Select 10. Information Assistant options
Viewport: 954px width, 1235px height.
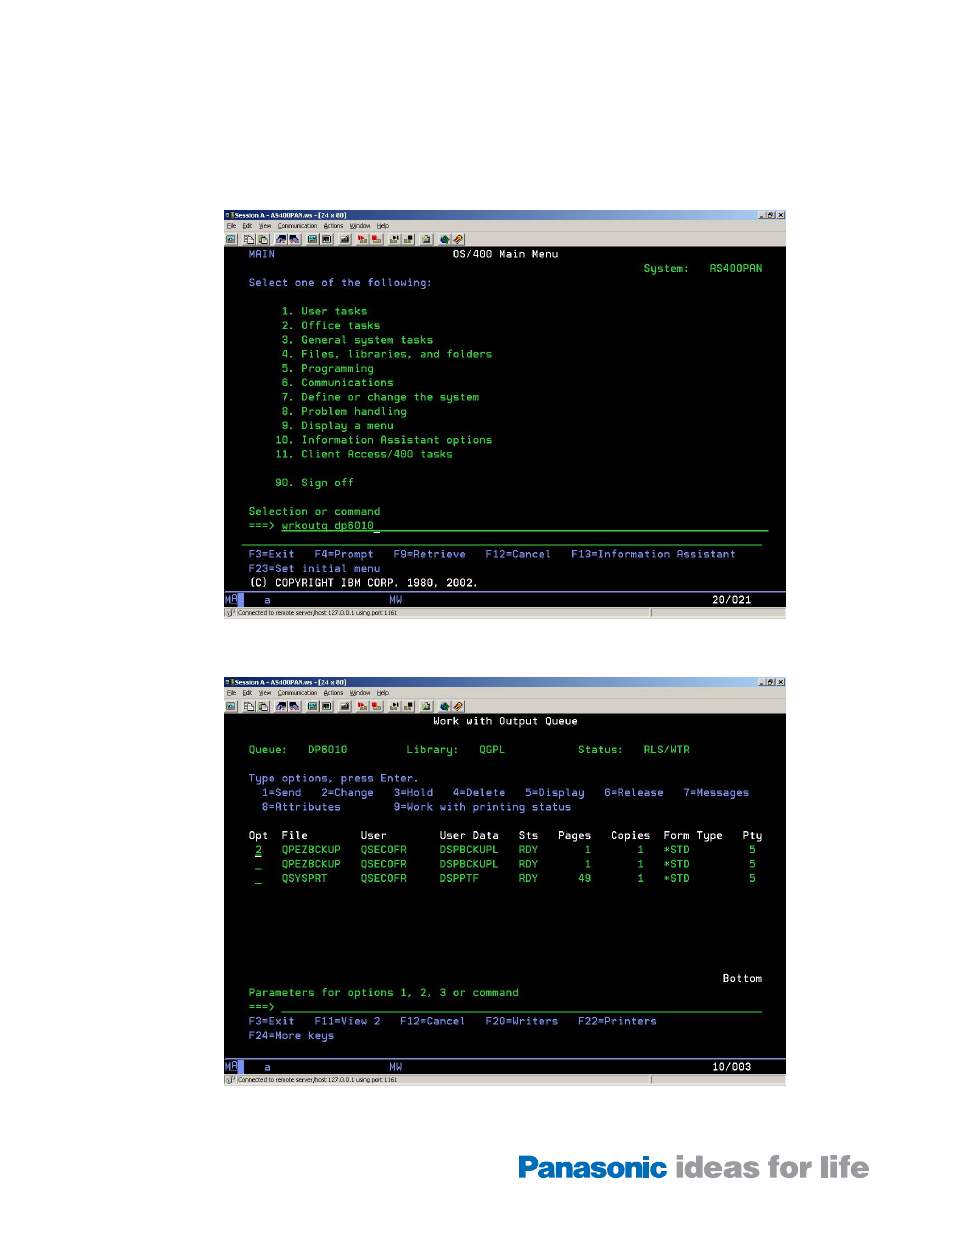(384, 440)
